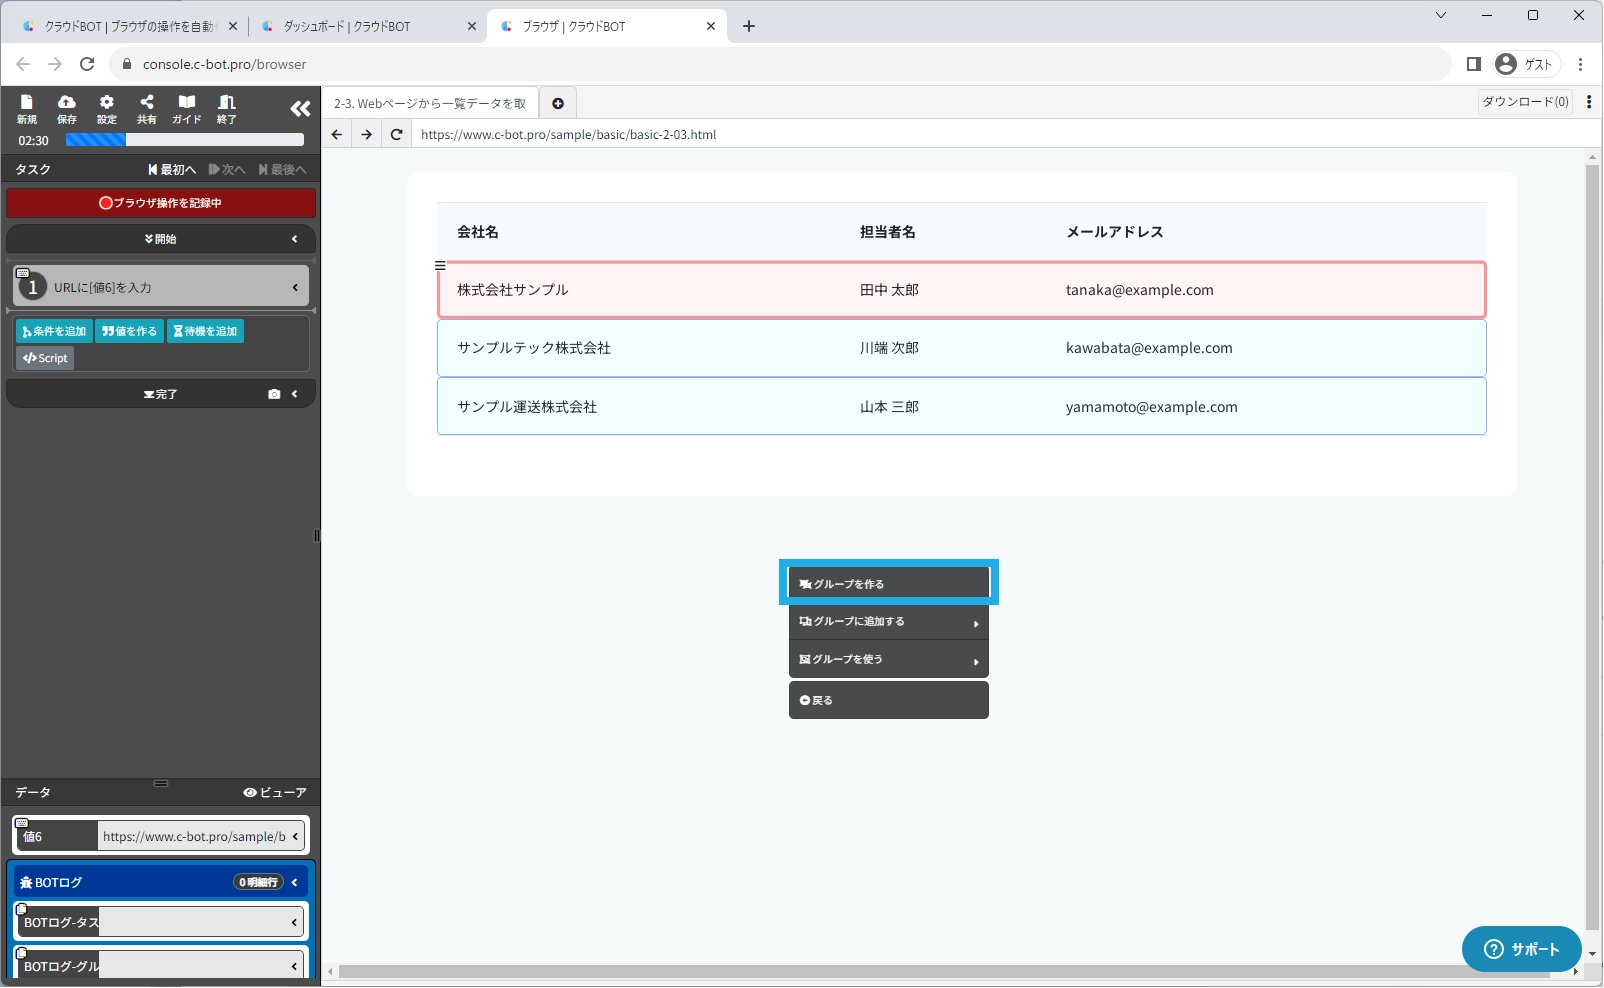Select グループを作る menu item
This screenshot has width=1604, height=988.
pos(888,583)
